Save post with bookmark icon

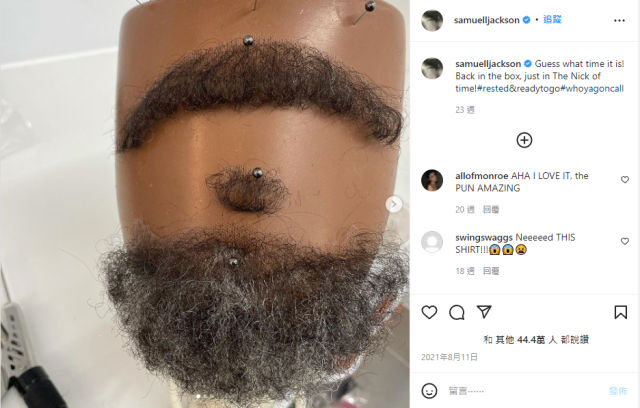point(620,313)
